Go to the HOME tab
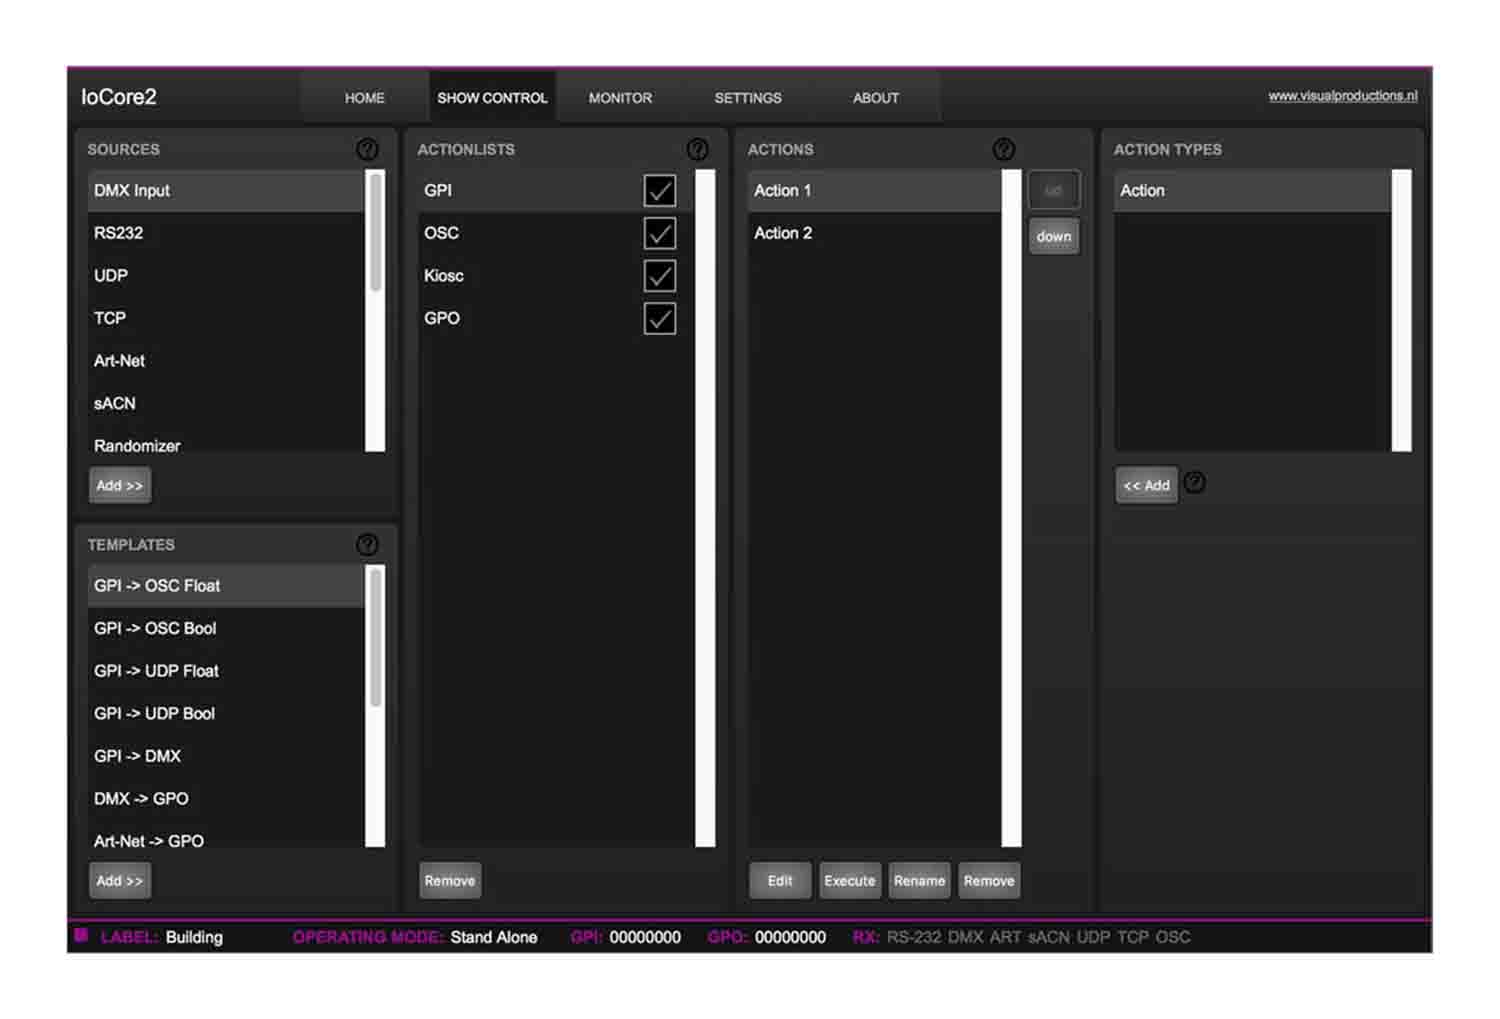The image size is (1500, 1019). tap(364, 98)
